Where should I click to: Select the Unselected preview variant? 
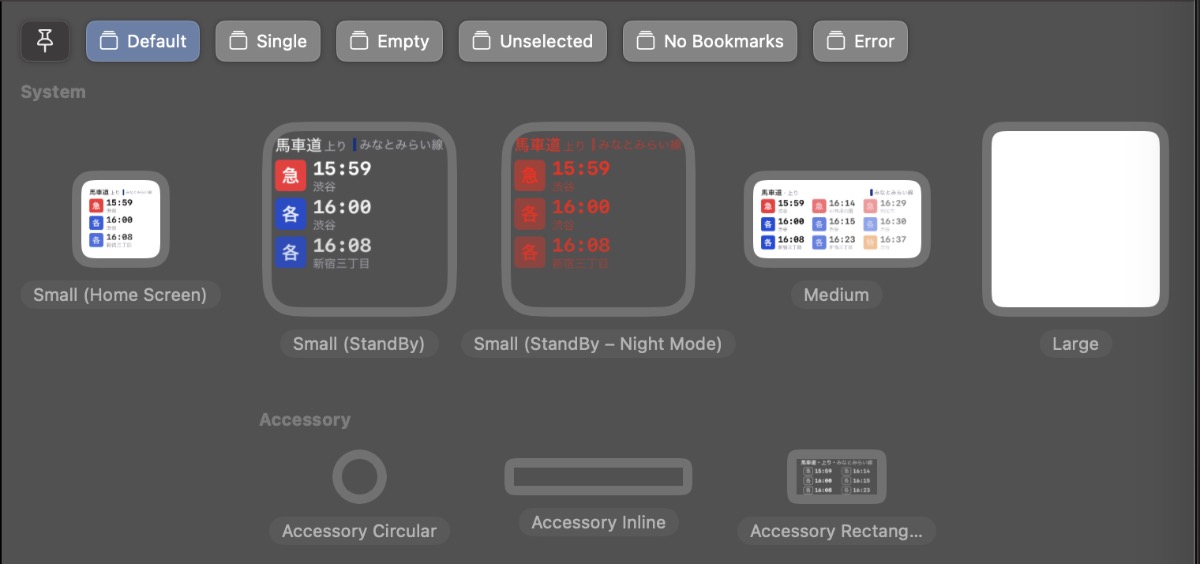[x=533, y=41]
